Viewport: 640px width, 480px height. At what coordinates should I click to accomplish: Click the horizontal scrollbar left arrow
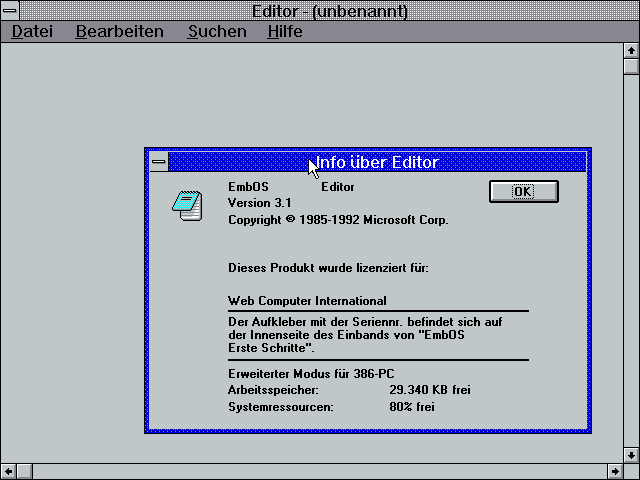pyautogui.click(x=9, y=471)
